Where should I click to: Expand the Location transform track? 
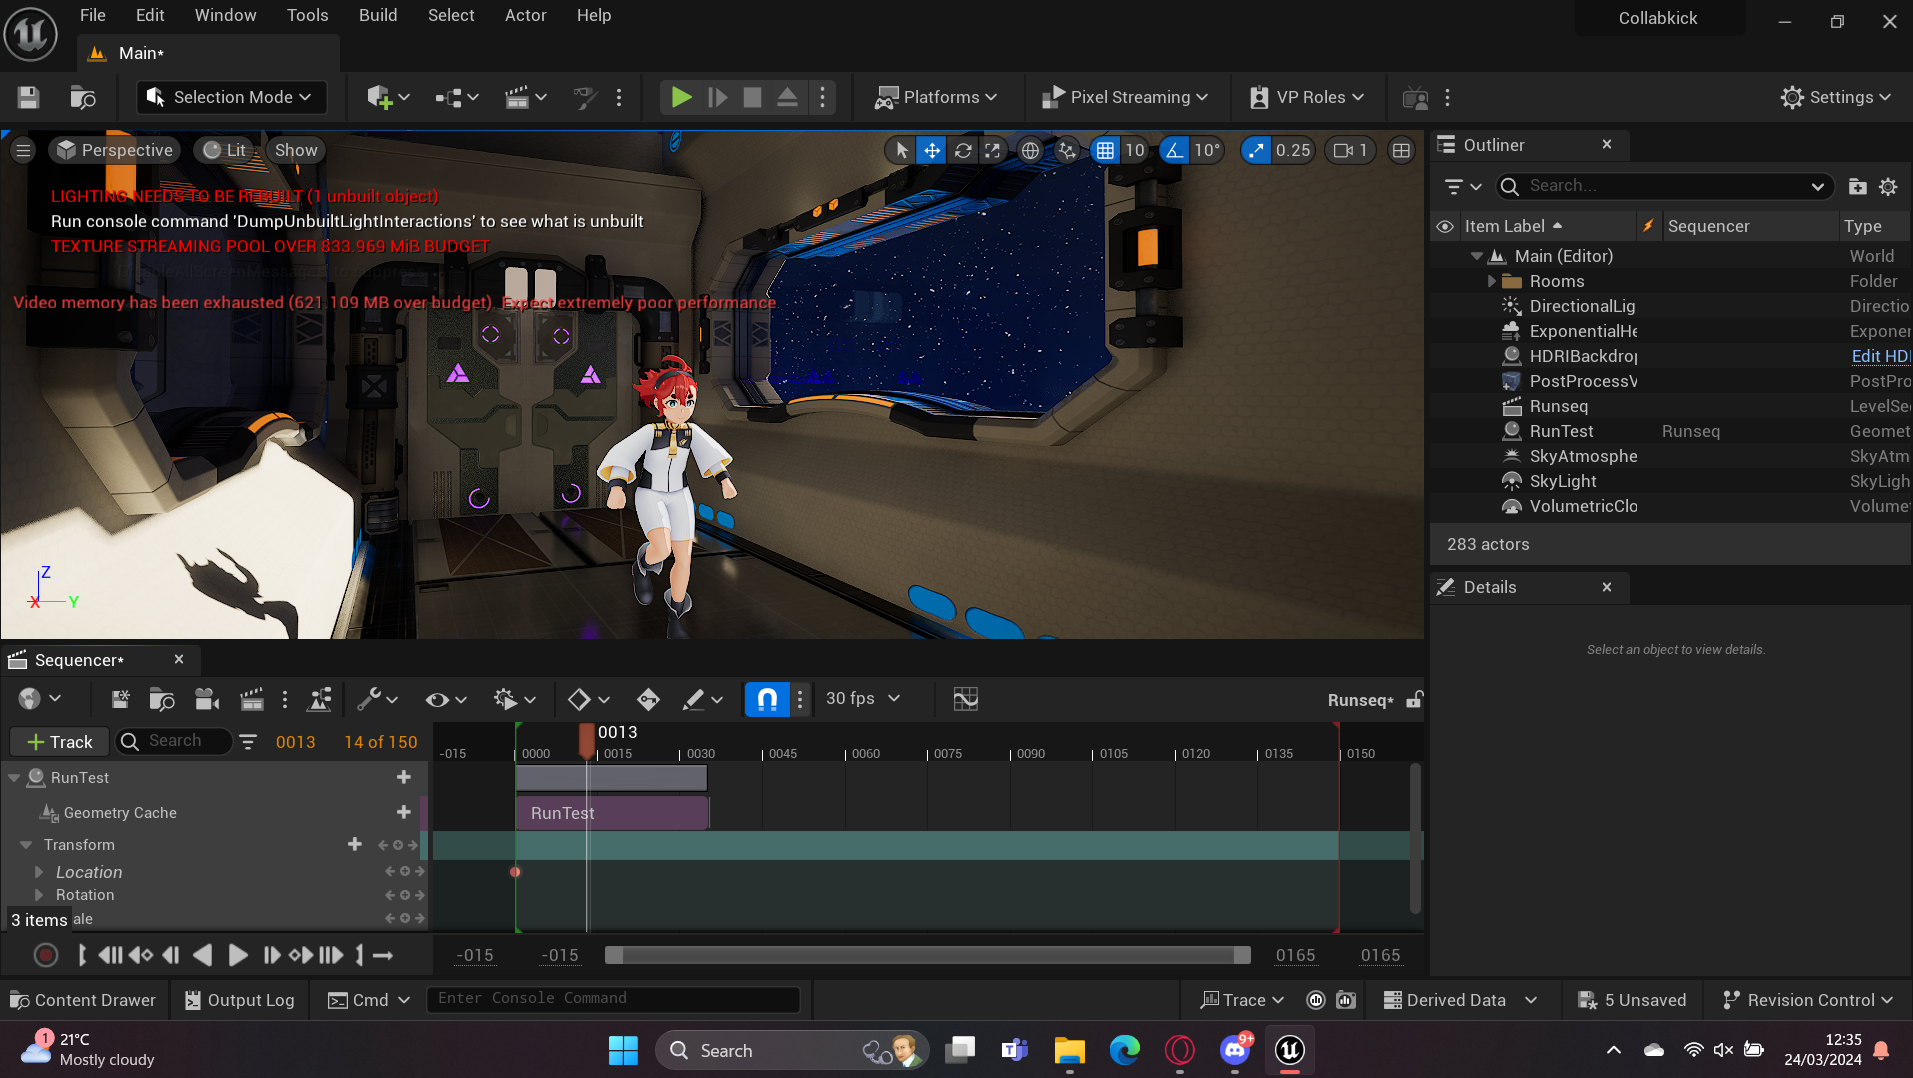39,872
